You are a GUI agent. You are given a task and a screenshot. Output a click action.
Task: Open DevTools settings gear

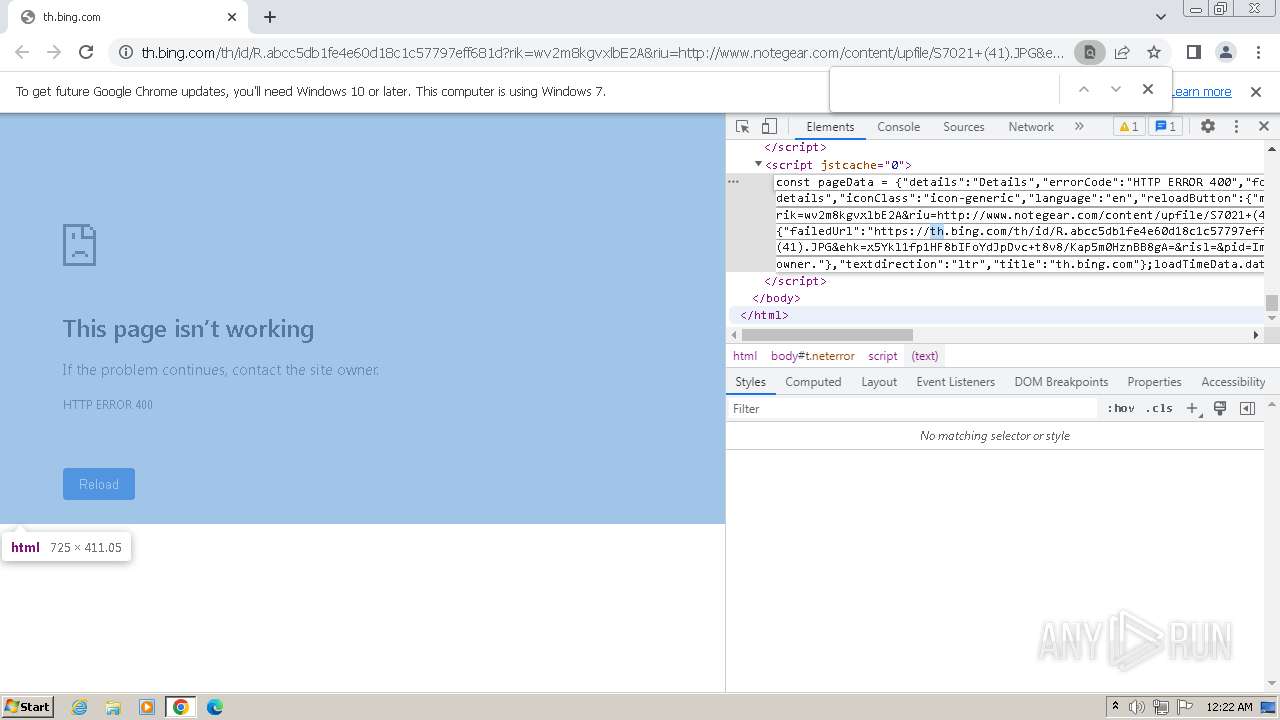(x=1208, y=127)
